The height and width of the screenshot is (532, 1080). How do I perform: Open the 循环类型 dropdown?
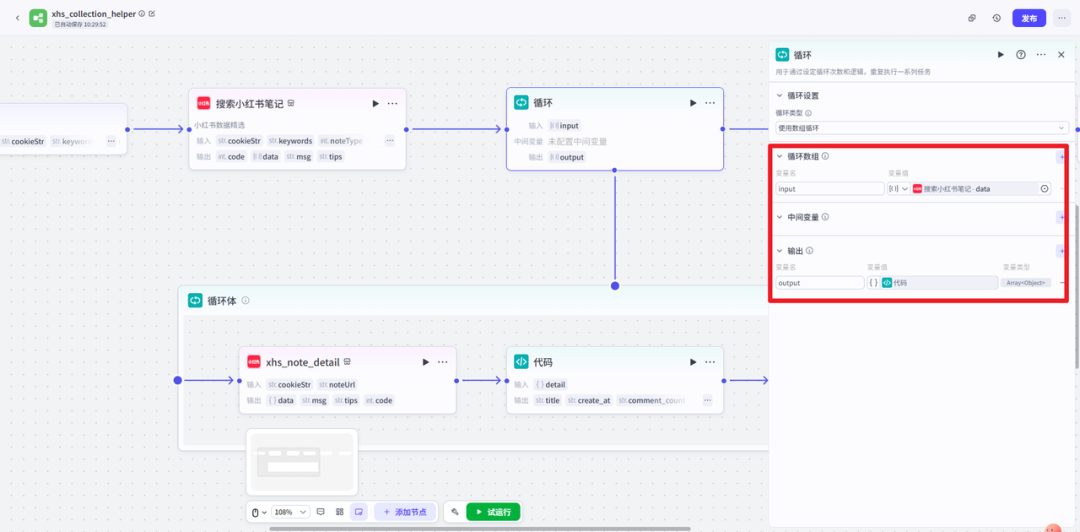(921, 128)
